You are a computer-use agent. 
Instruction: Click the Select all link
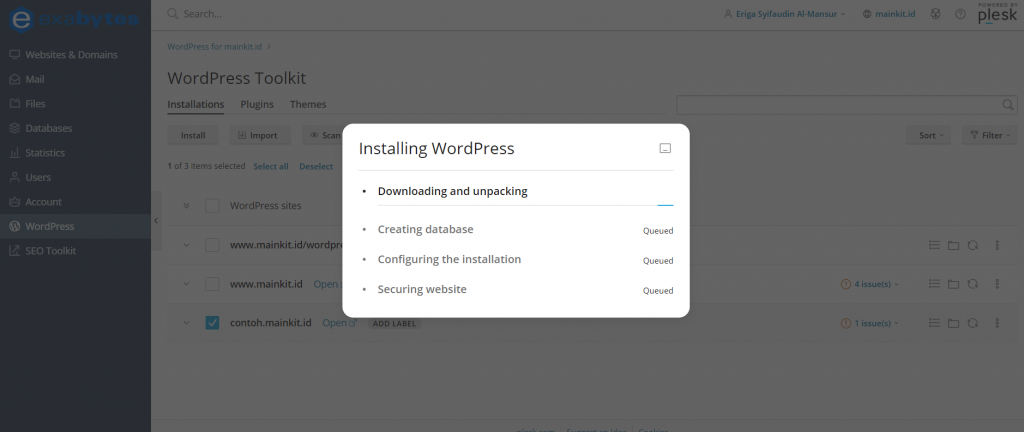click(271, 166)
